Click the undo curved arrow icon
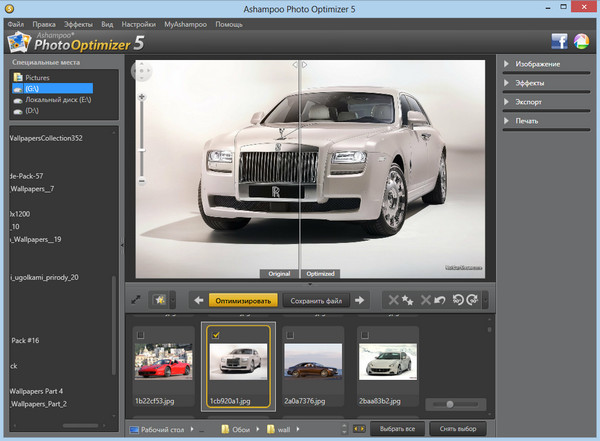This screenshot has width=600, height=441. [x=440, y=300]
